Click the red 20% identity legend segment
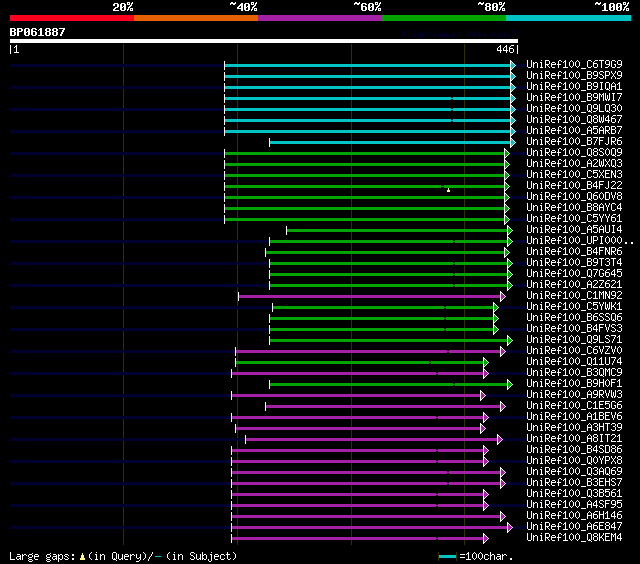The image size is (640, 564). (x=72, y=18)
